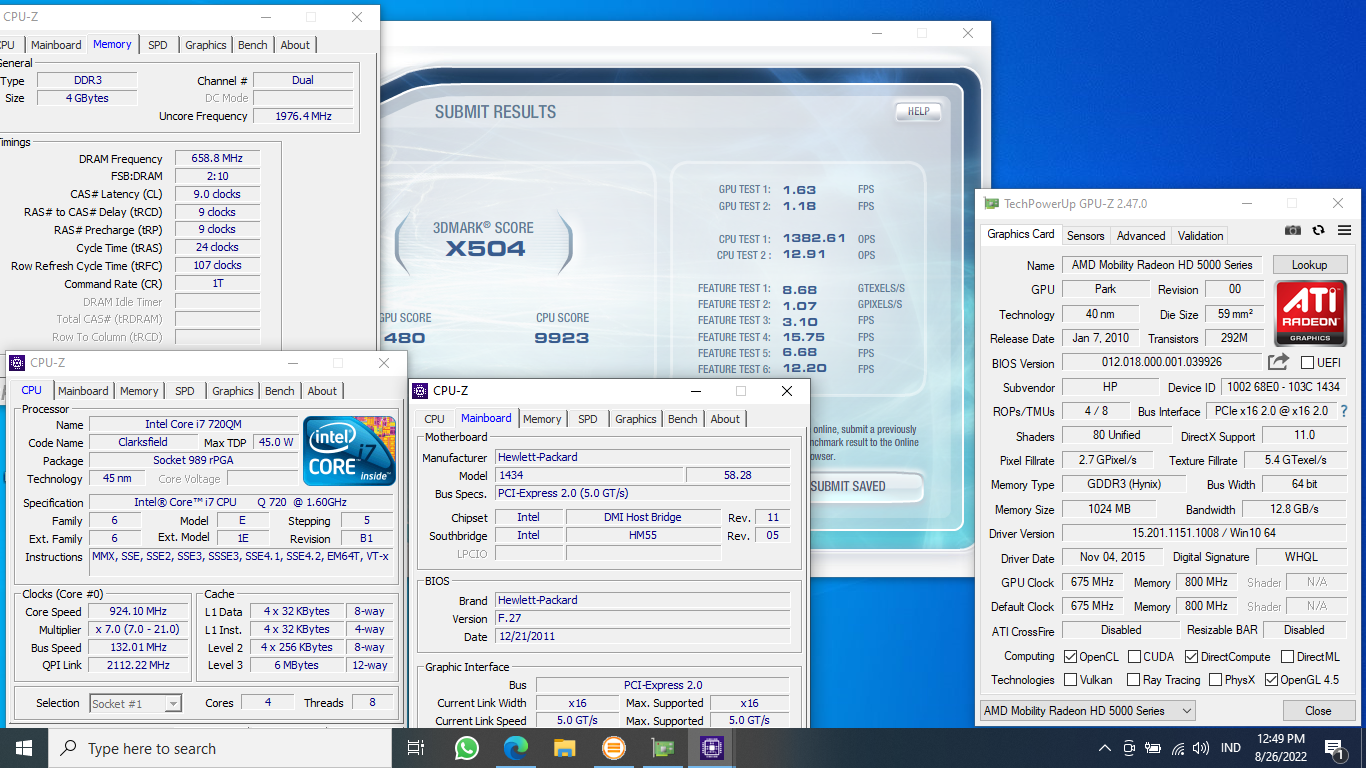The height and width of the screenshot is (768, 1366).
Task: Open the Windows Start menu
Action: (x=24, y=748)
